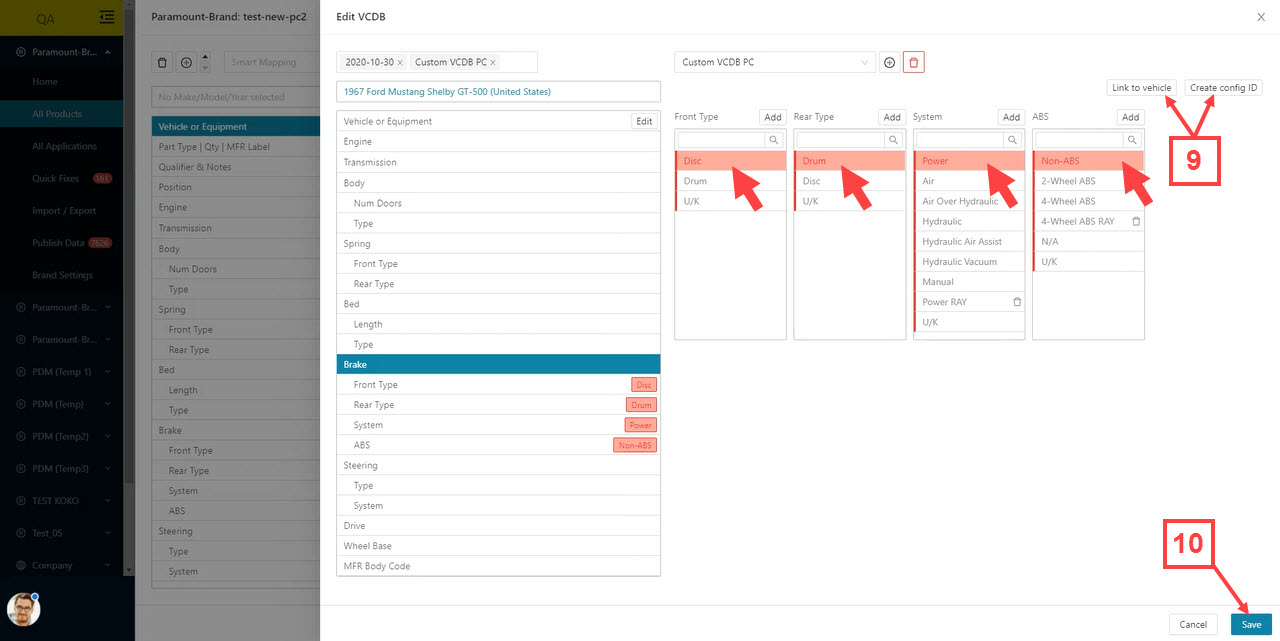
Task: Open All Products in sidebar
Action: [x=57, y=114]
